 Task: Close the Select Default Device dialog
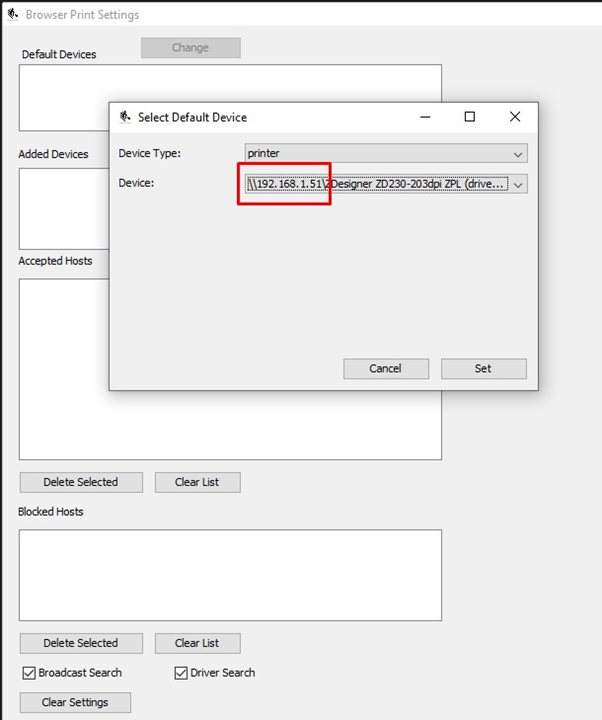point(515,117)
